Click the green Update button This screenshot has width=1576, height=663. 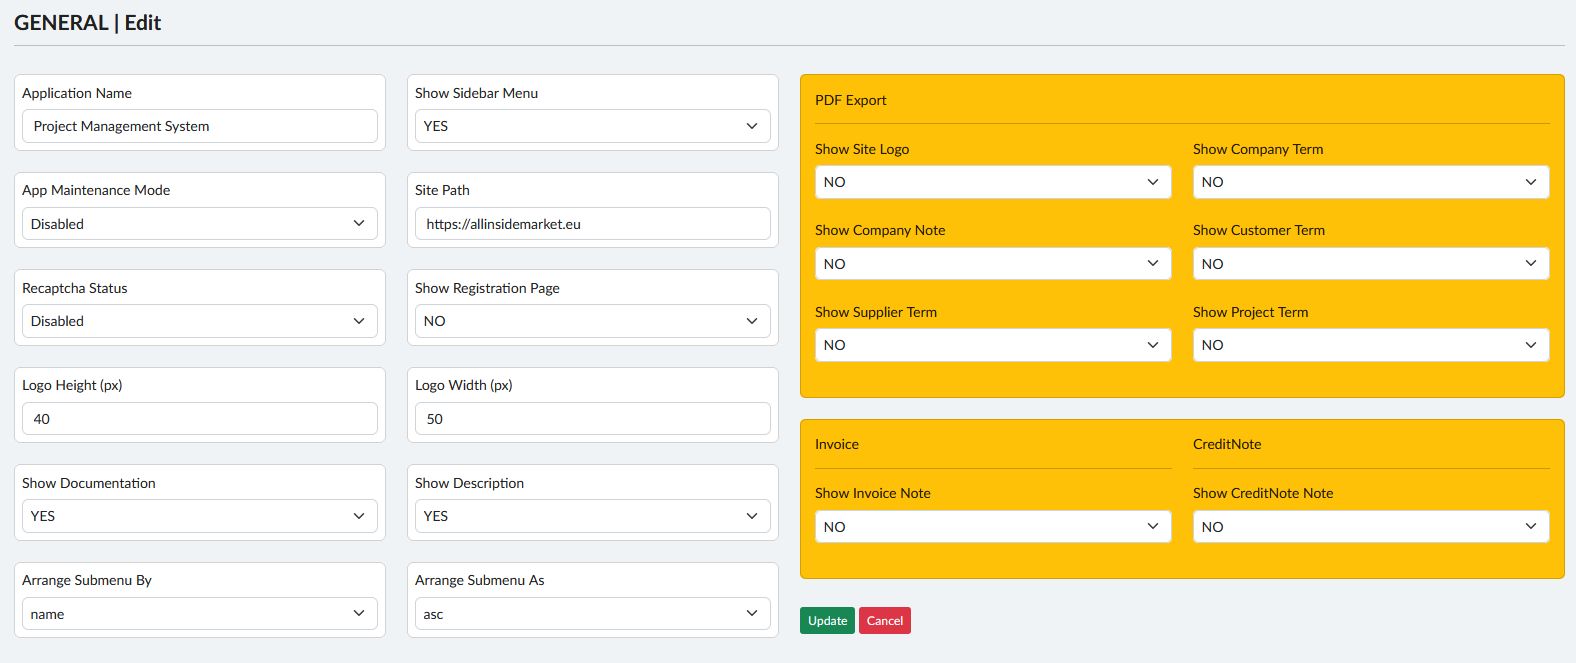coord(827,621)
